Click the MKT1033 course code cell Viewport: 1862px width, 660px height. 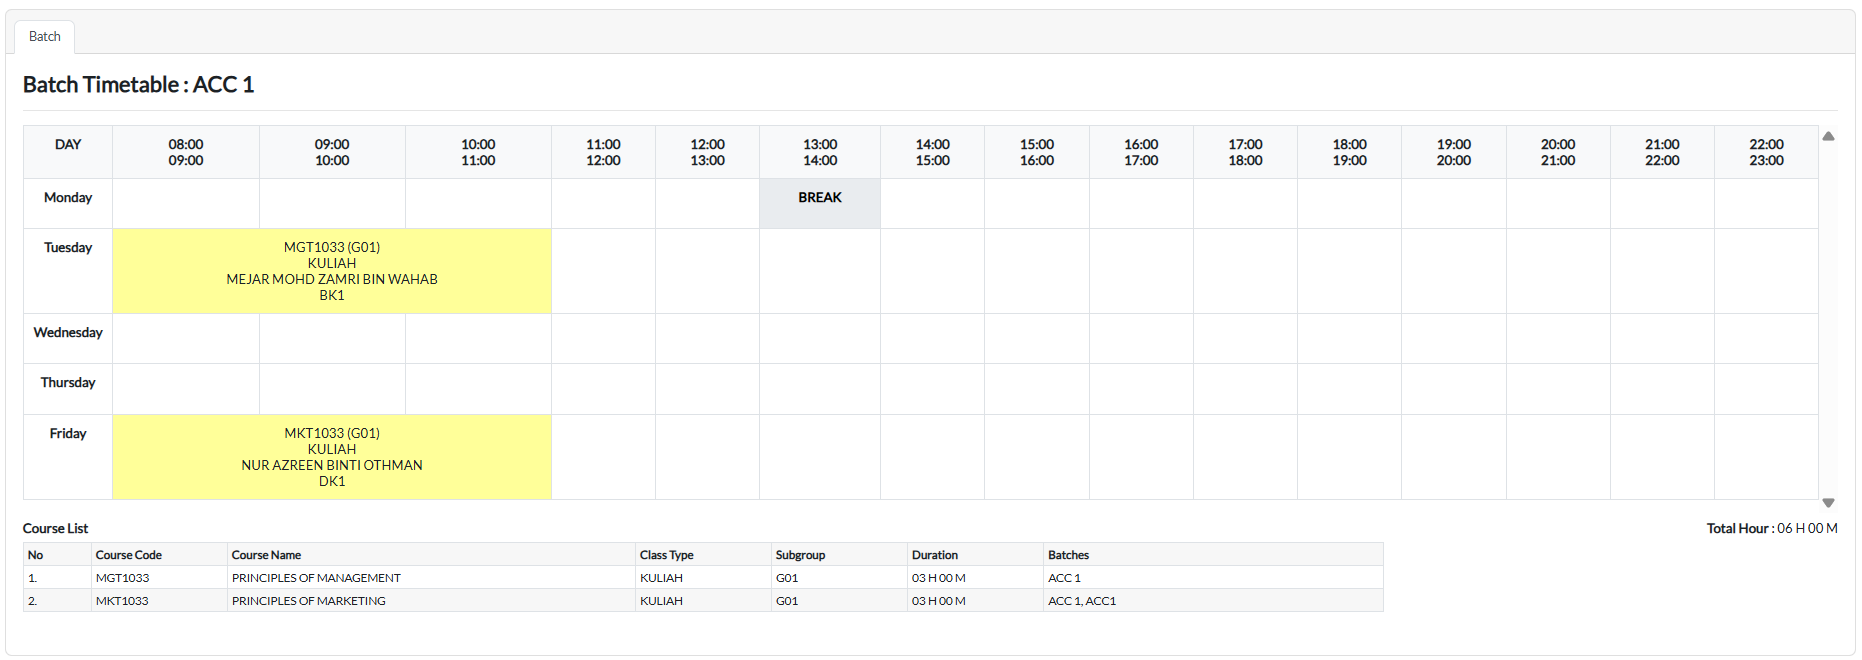(122, 601)
